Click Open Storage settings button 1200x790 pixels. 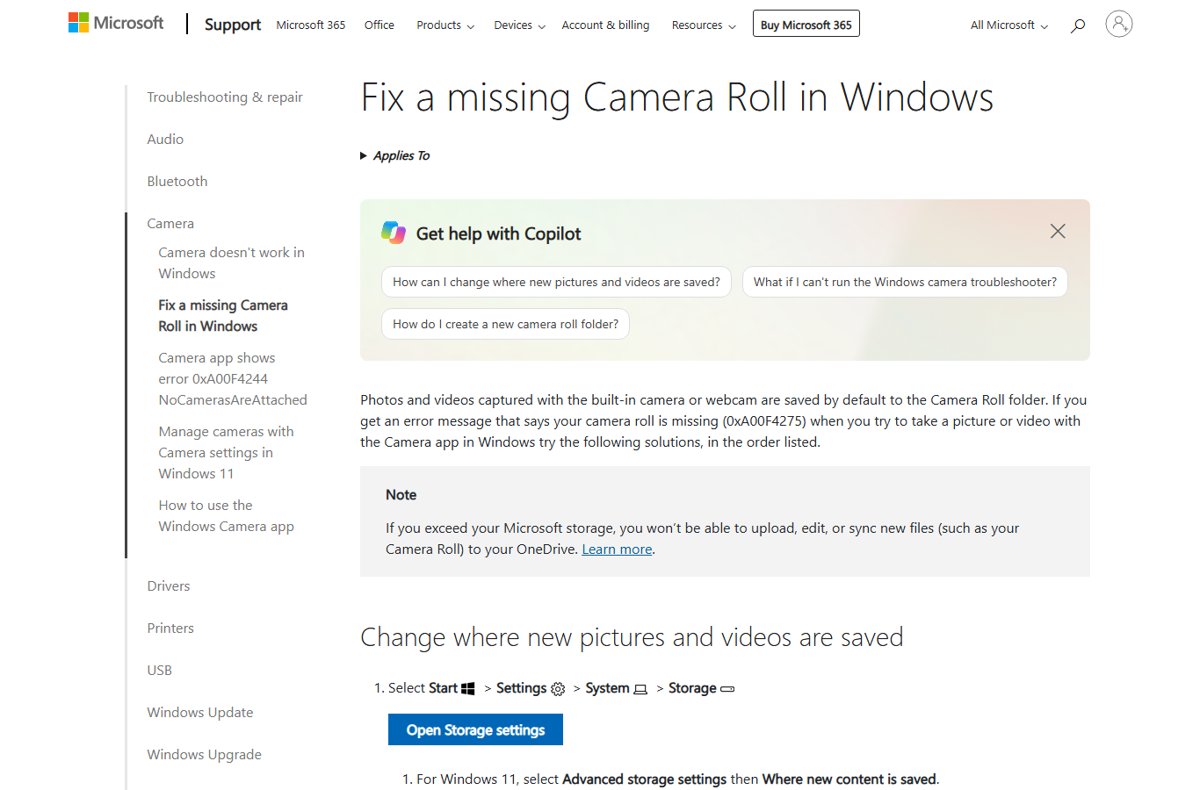475,730
